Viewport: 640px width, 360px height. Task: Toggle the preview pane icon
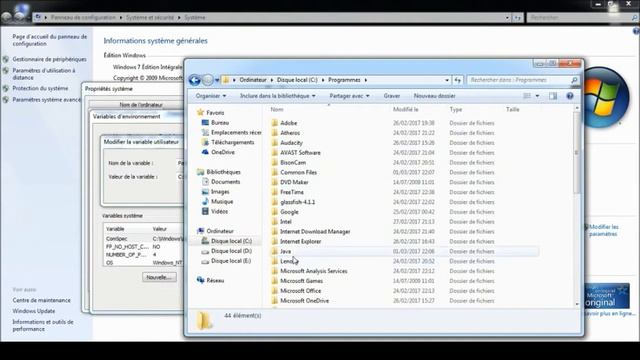[553, 96]
